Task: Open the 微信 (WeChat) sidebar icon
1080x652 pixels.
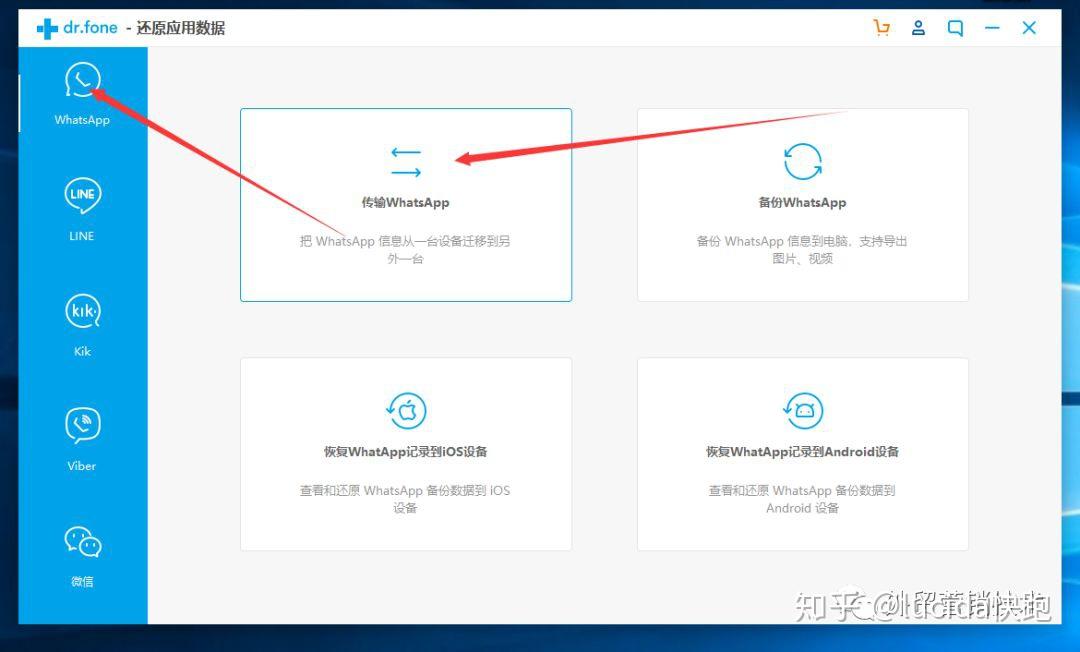Action: 83,542
